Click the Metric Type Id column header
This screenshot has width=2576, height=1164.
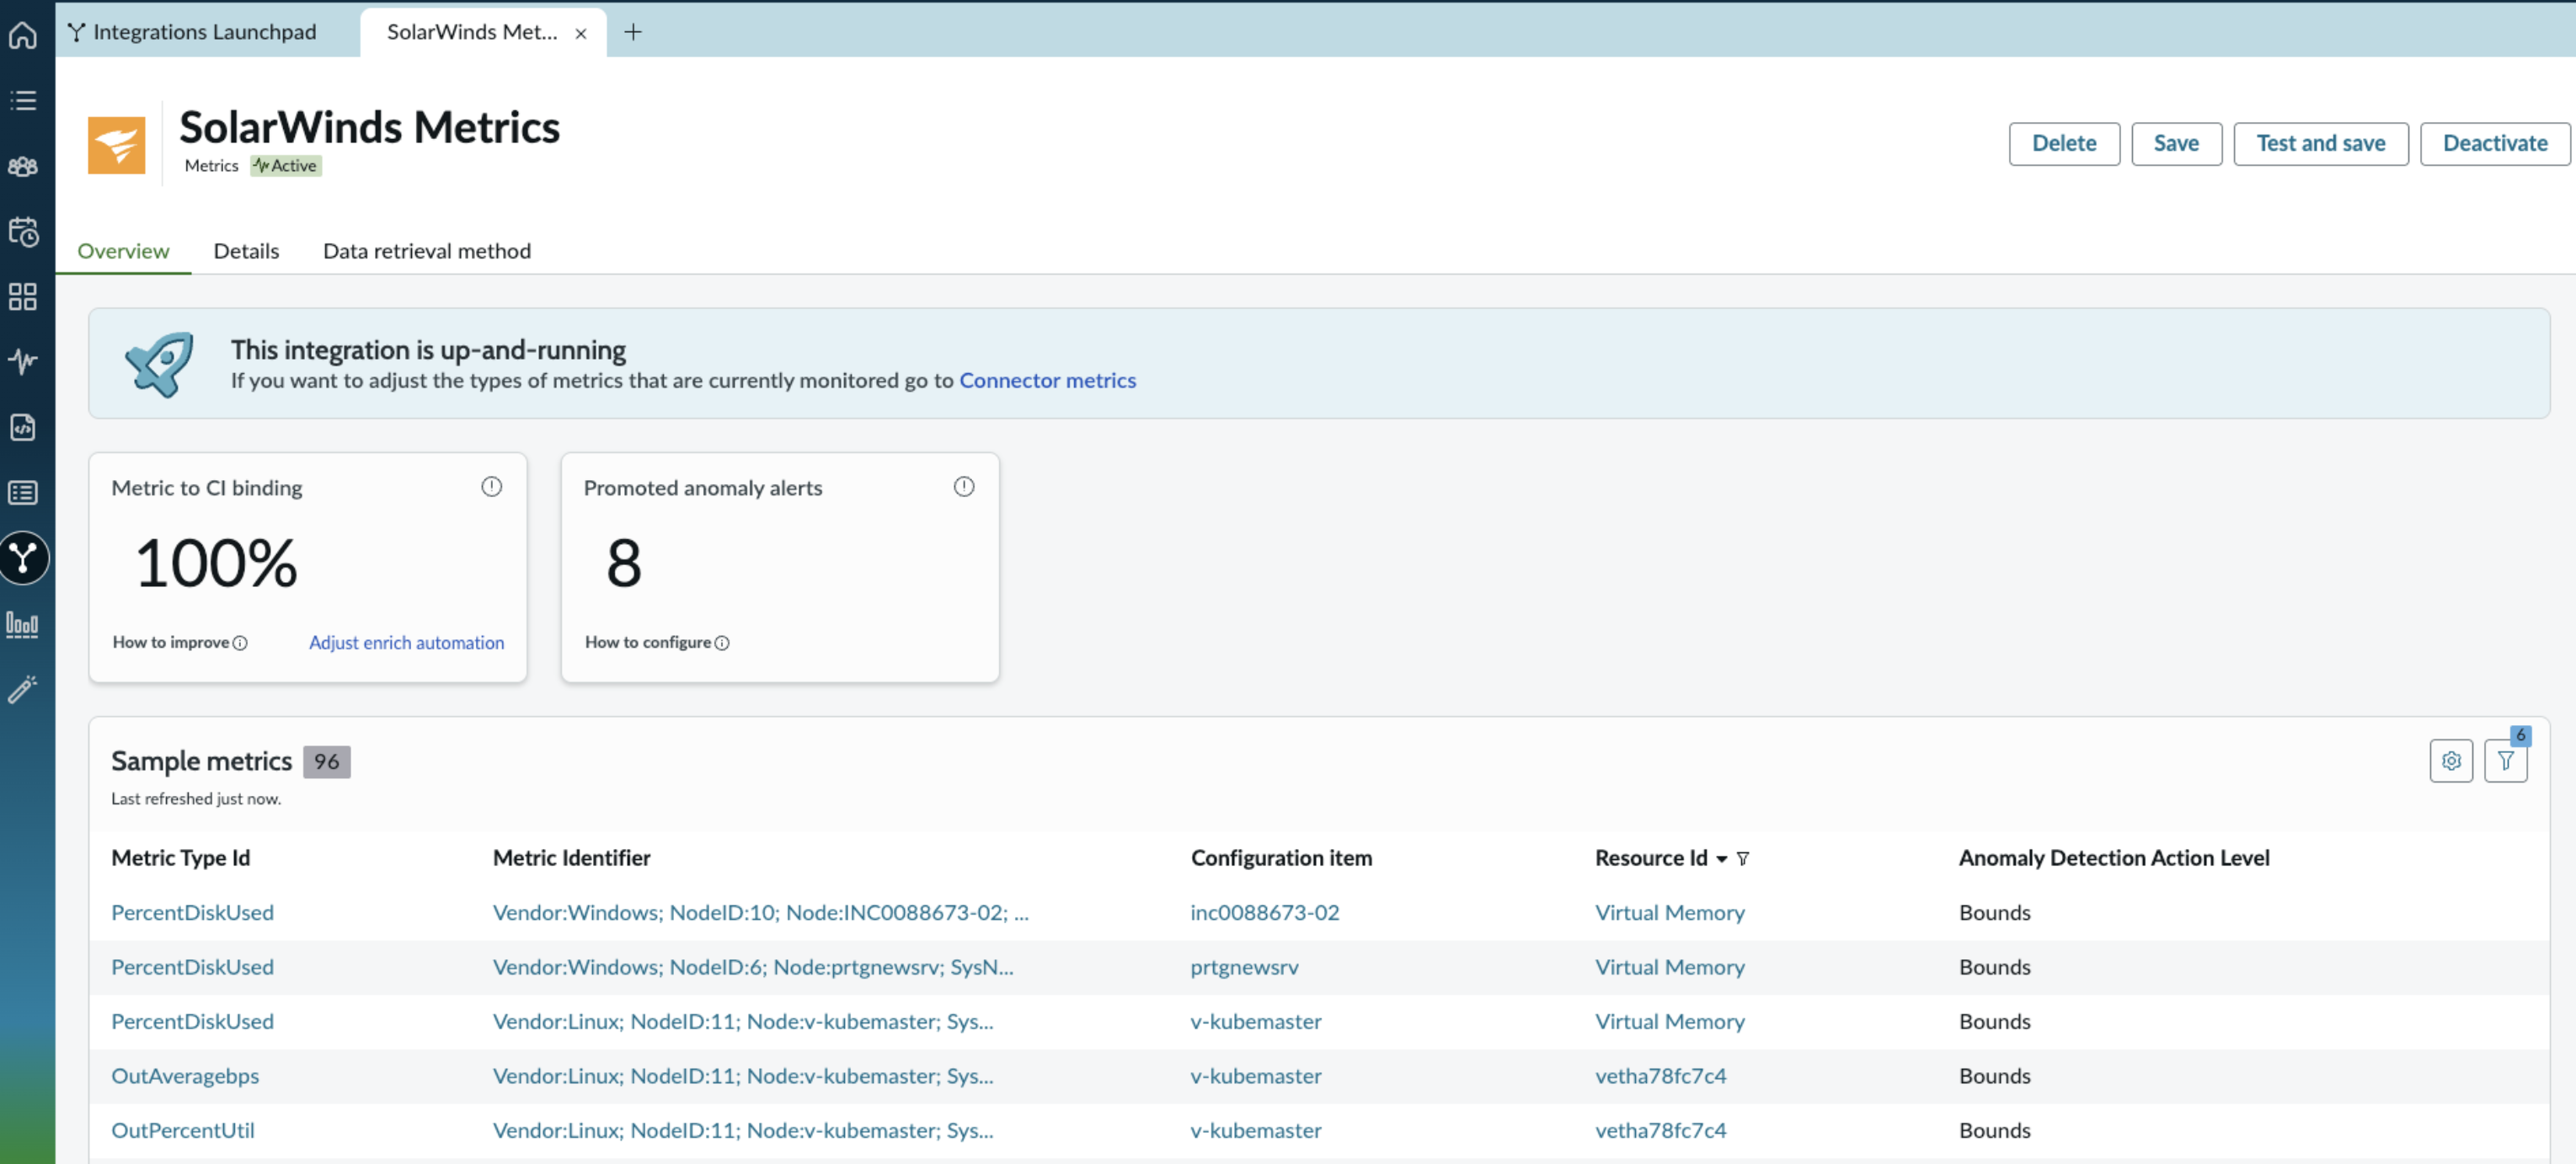[x=181, y=858]
